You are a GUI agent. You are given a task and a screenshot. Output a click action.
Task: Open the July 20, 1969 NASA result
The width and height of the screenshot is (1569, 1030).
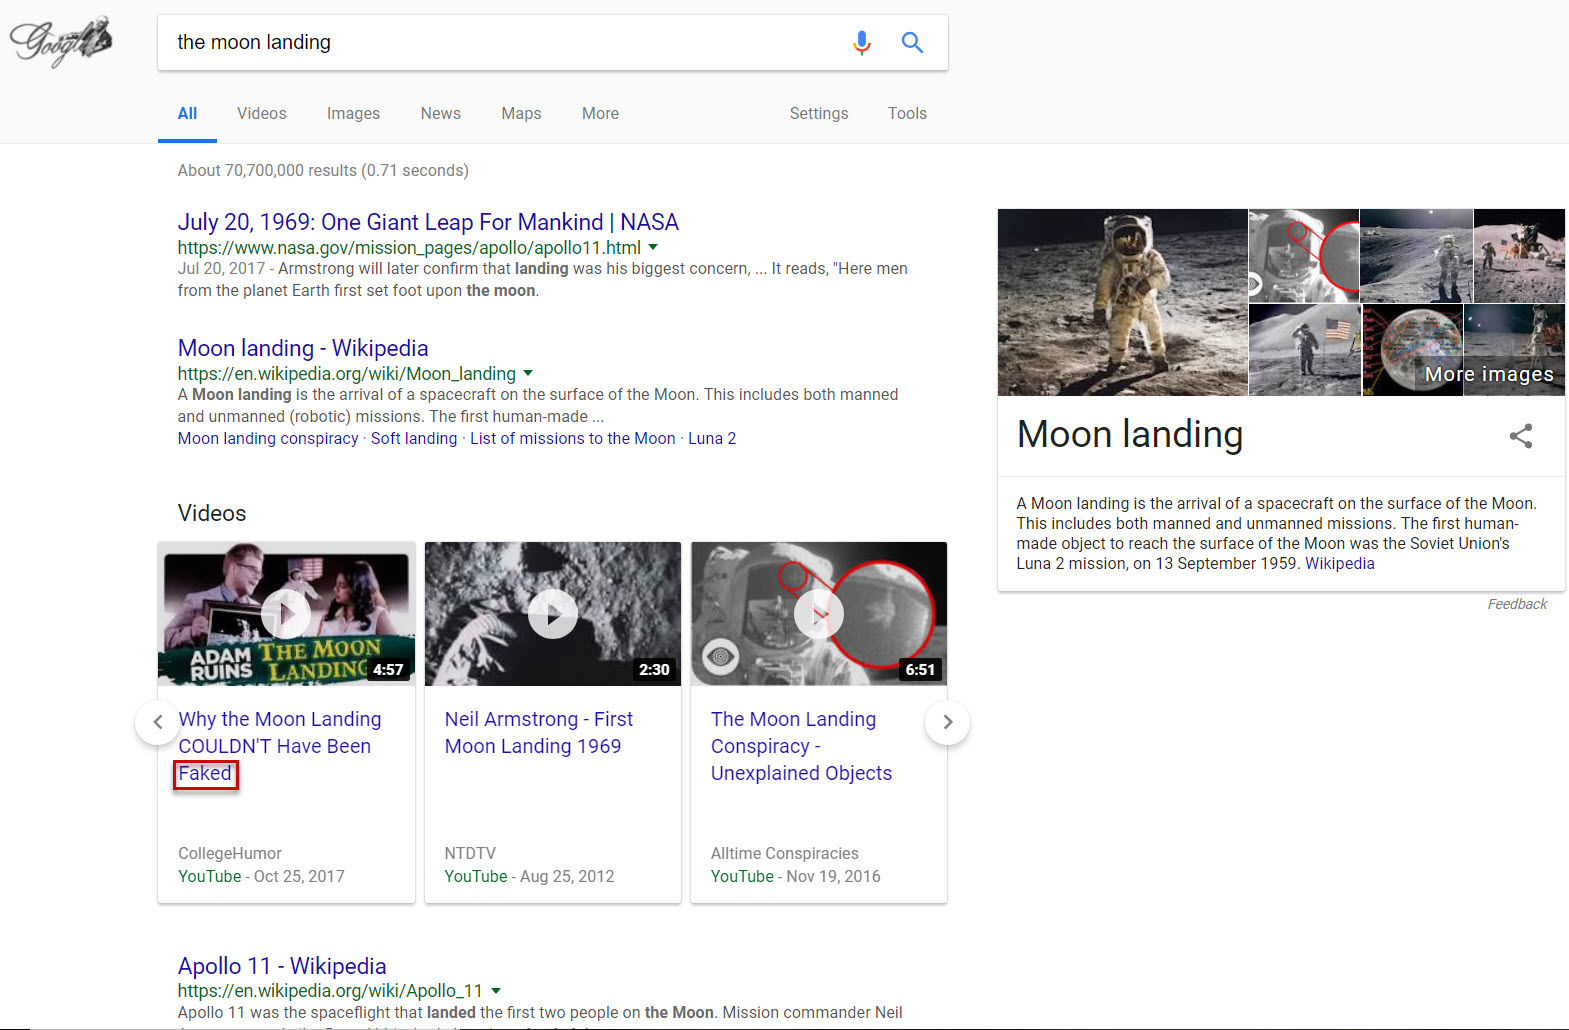(428, 222)
